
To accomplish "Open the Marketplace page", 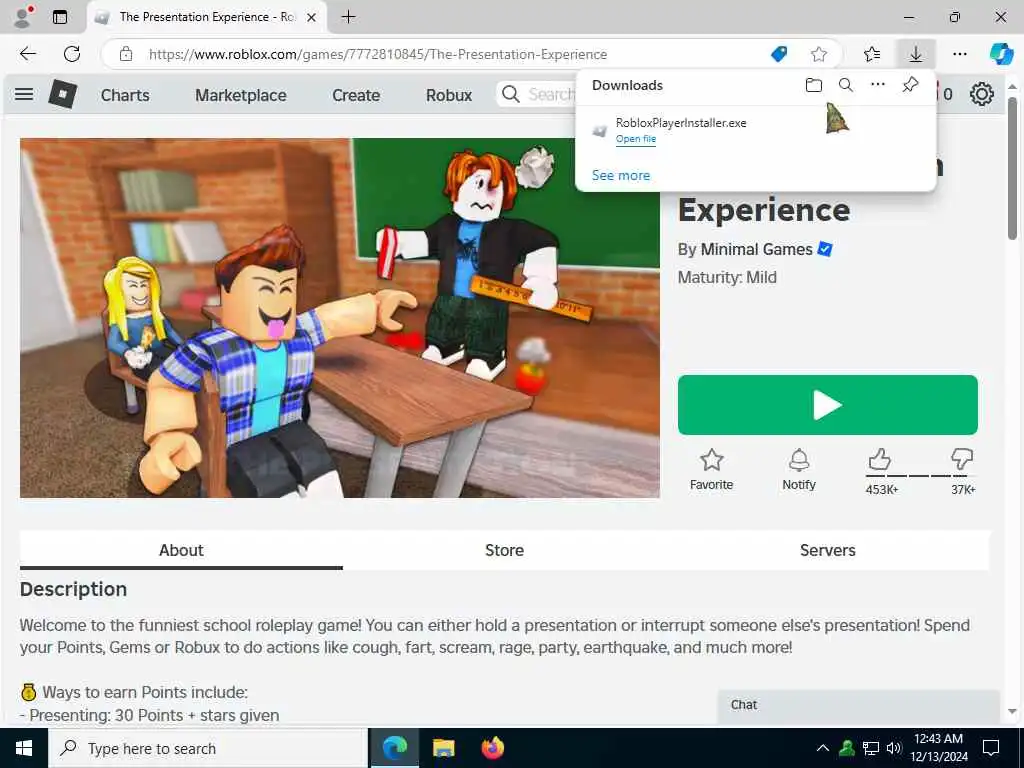I will (x=240, y=95).
